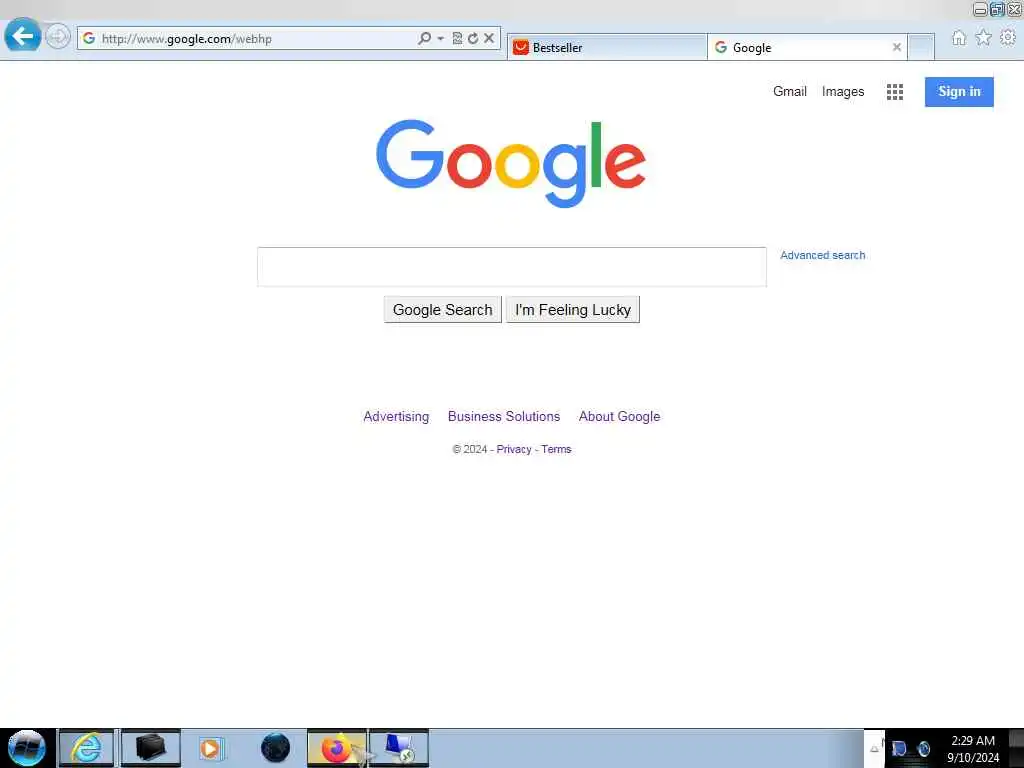Click the Google logo
The image size is (1024, 768).
pyautogui.click(x=511, y=163)
